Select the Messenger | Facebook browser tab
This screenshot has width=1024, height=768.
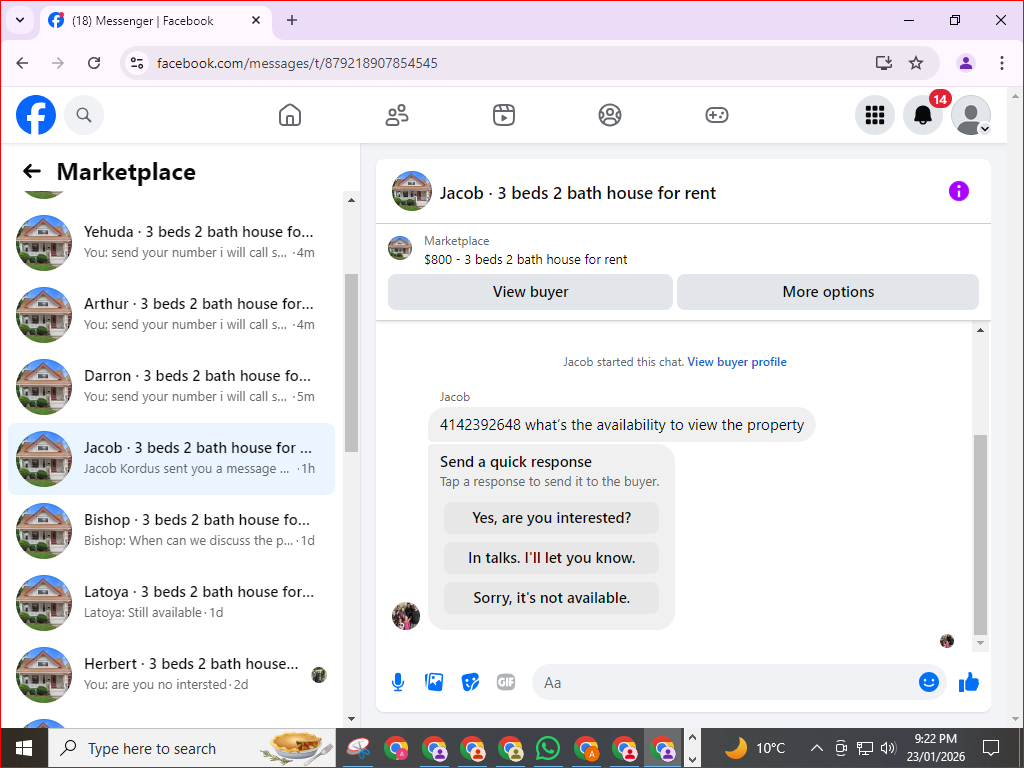click(156, 21)
